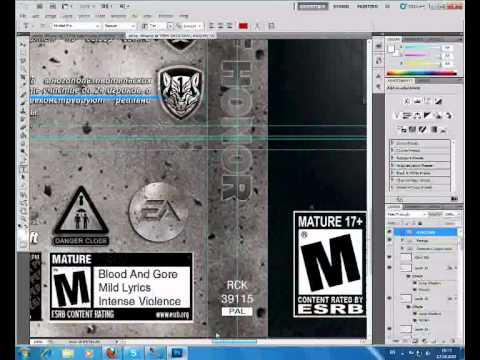This screenshot has width=480, height=360.
Task: Toggle text orientation in the options bar
Action: point(42,26)
